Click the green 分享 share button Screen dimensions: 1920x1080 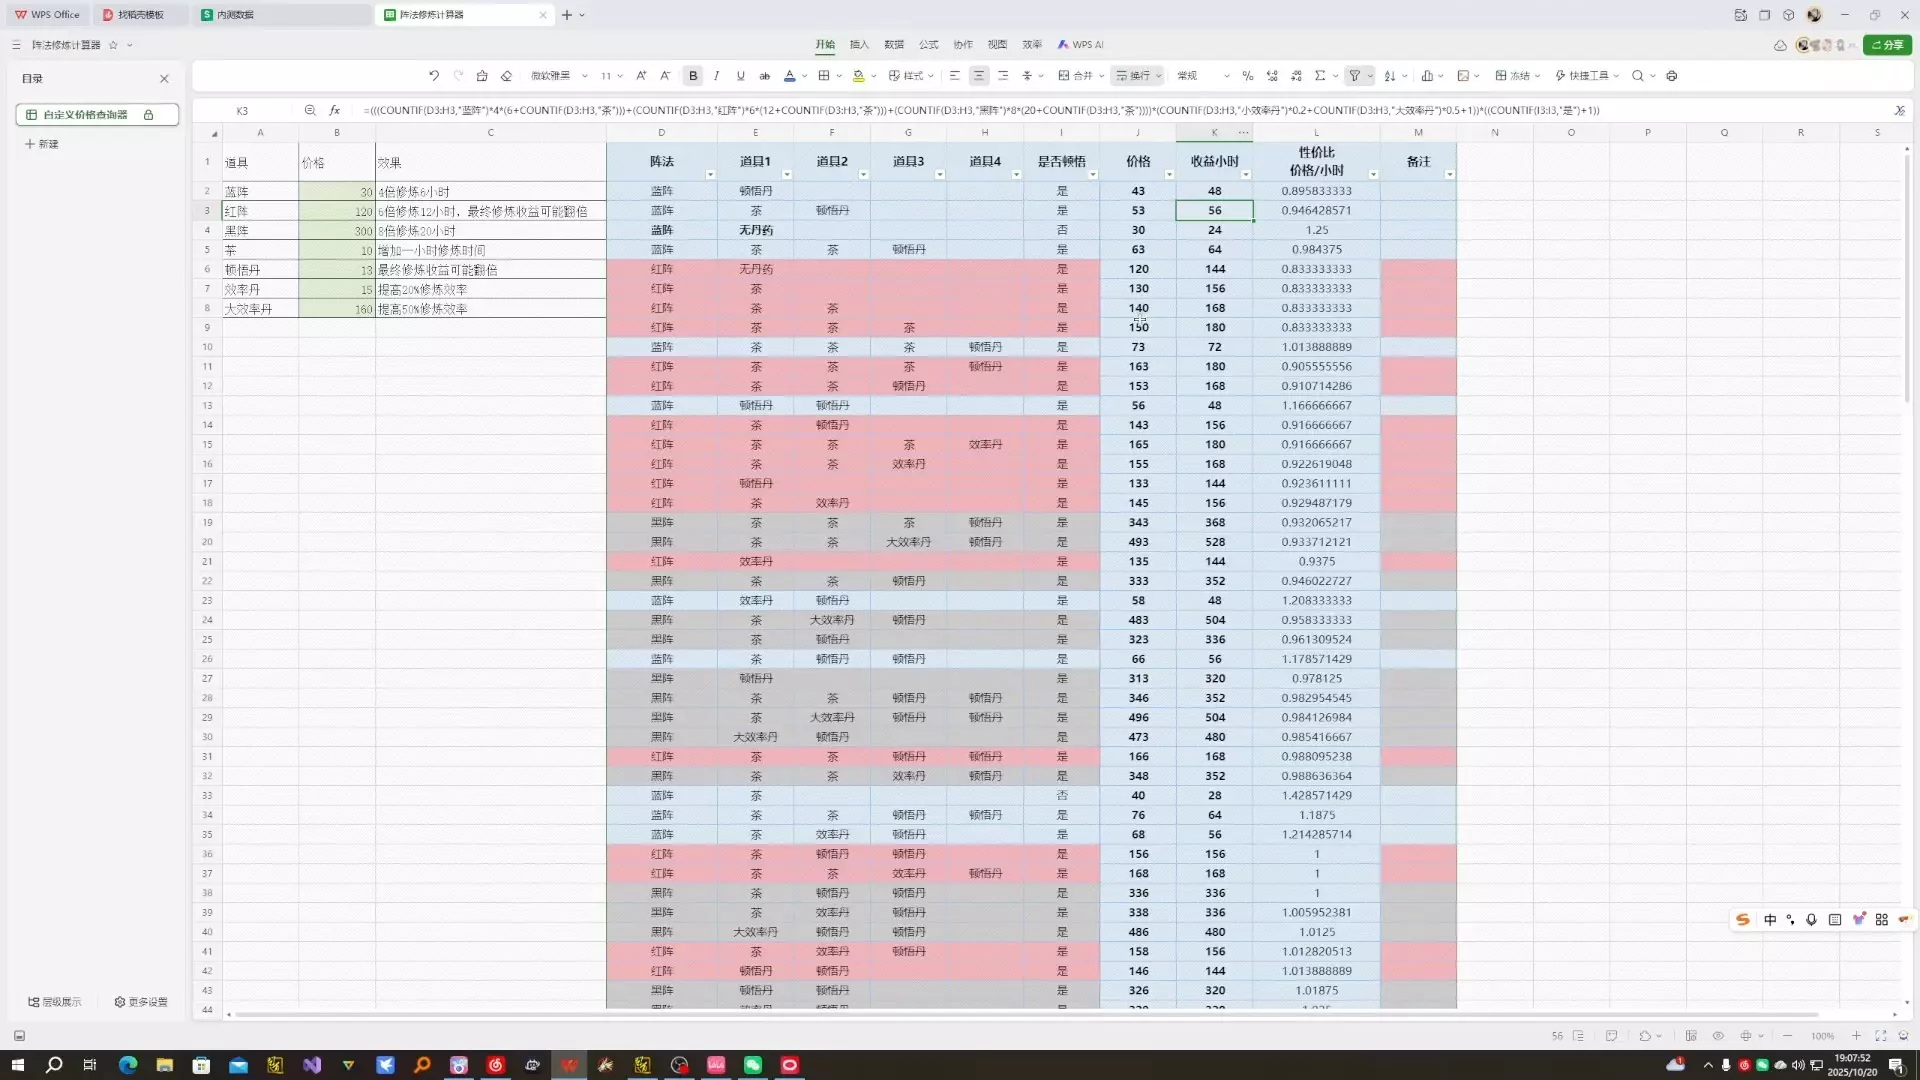tap(1887, 45)
